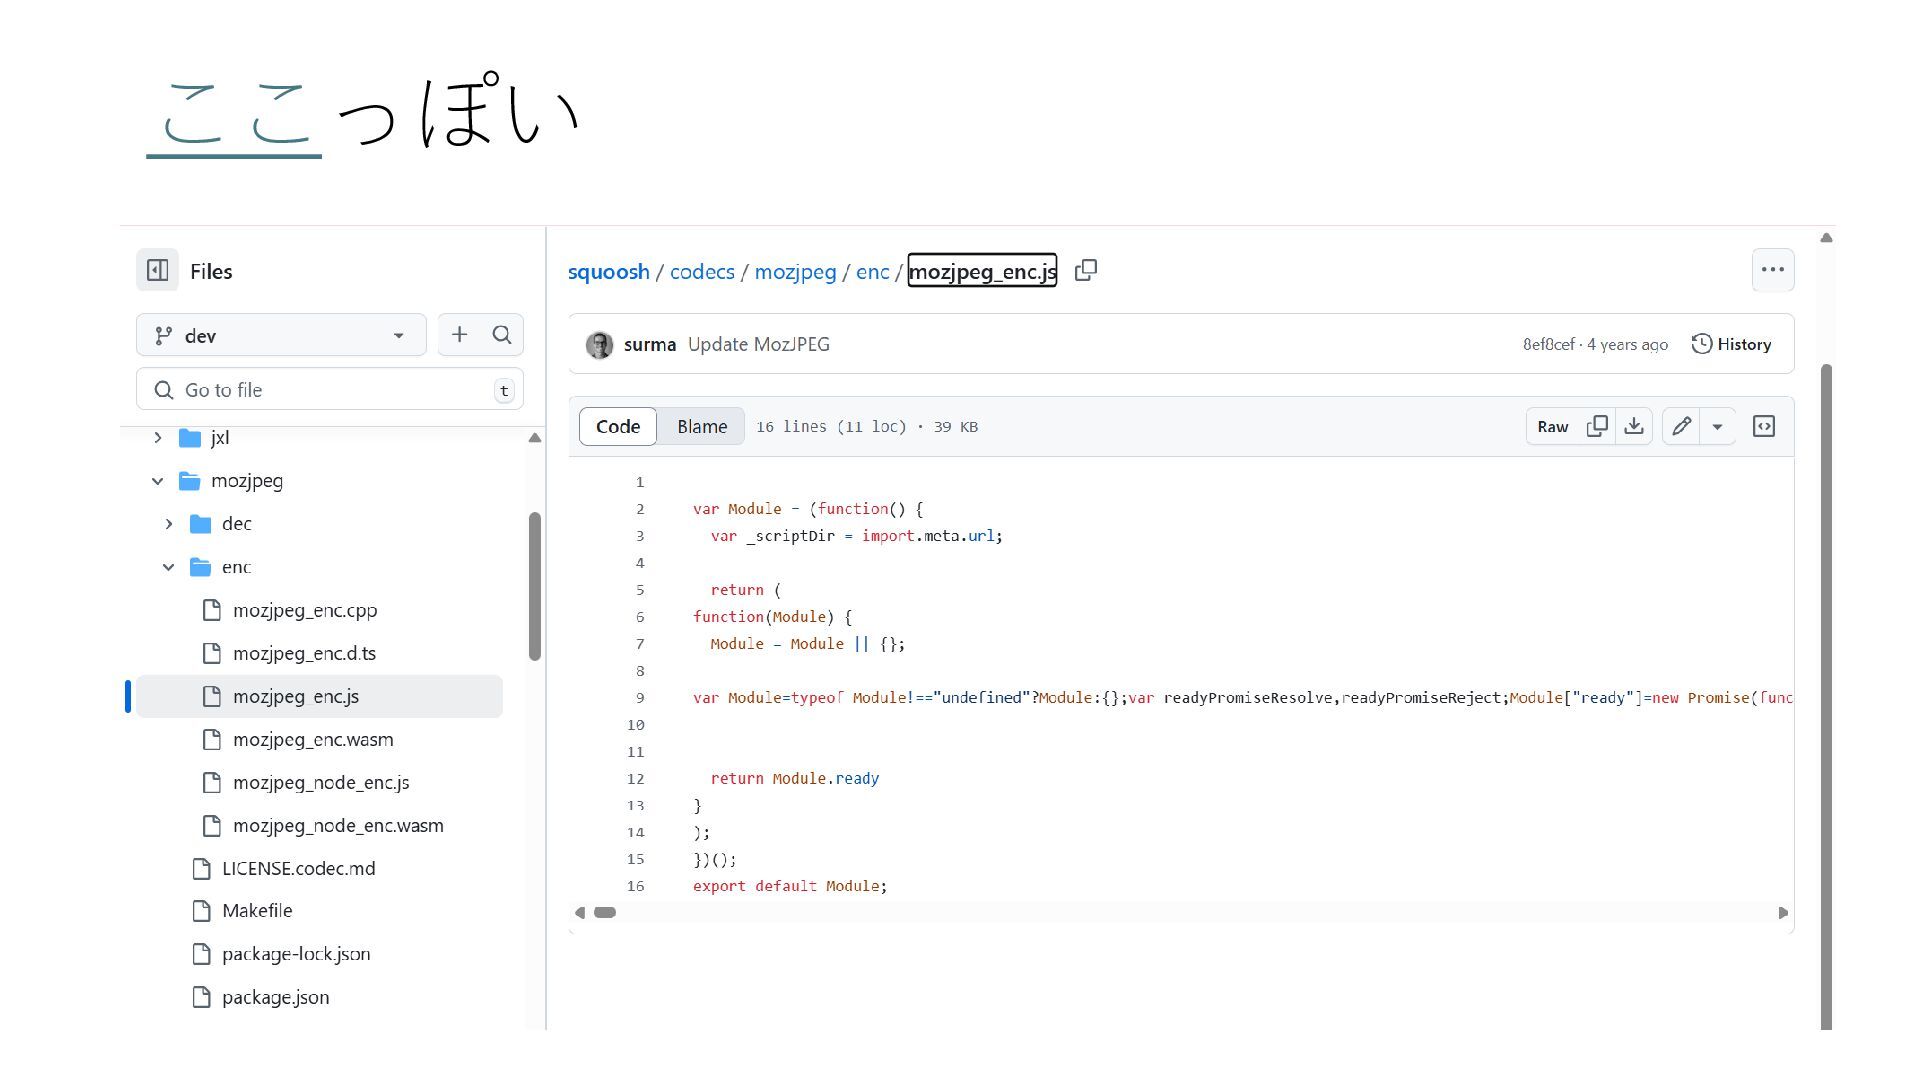
Task: Click the horizontal code scrollbar thumb
Action: click(x=605, y=912)
